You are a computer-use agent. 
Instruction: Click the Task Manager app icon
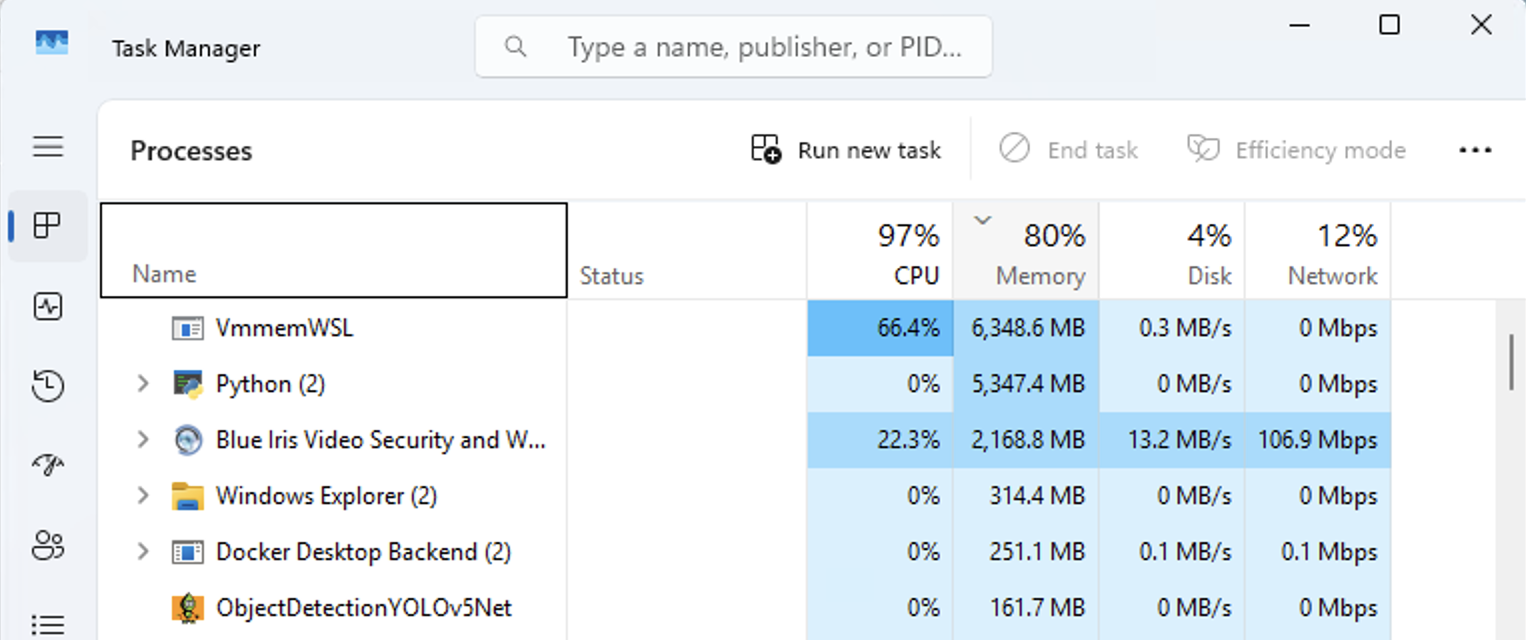52,43
